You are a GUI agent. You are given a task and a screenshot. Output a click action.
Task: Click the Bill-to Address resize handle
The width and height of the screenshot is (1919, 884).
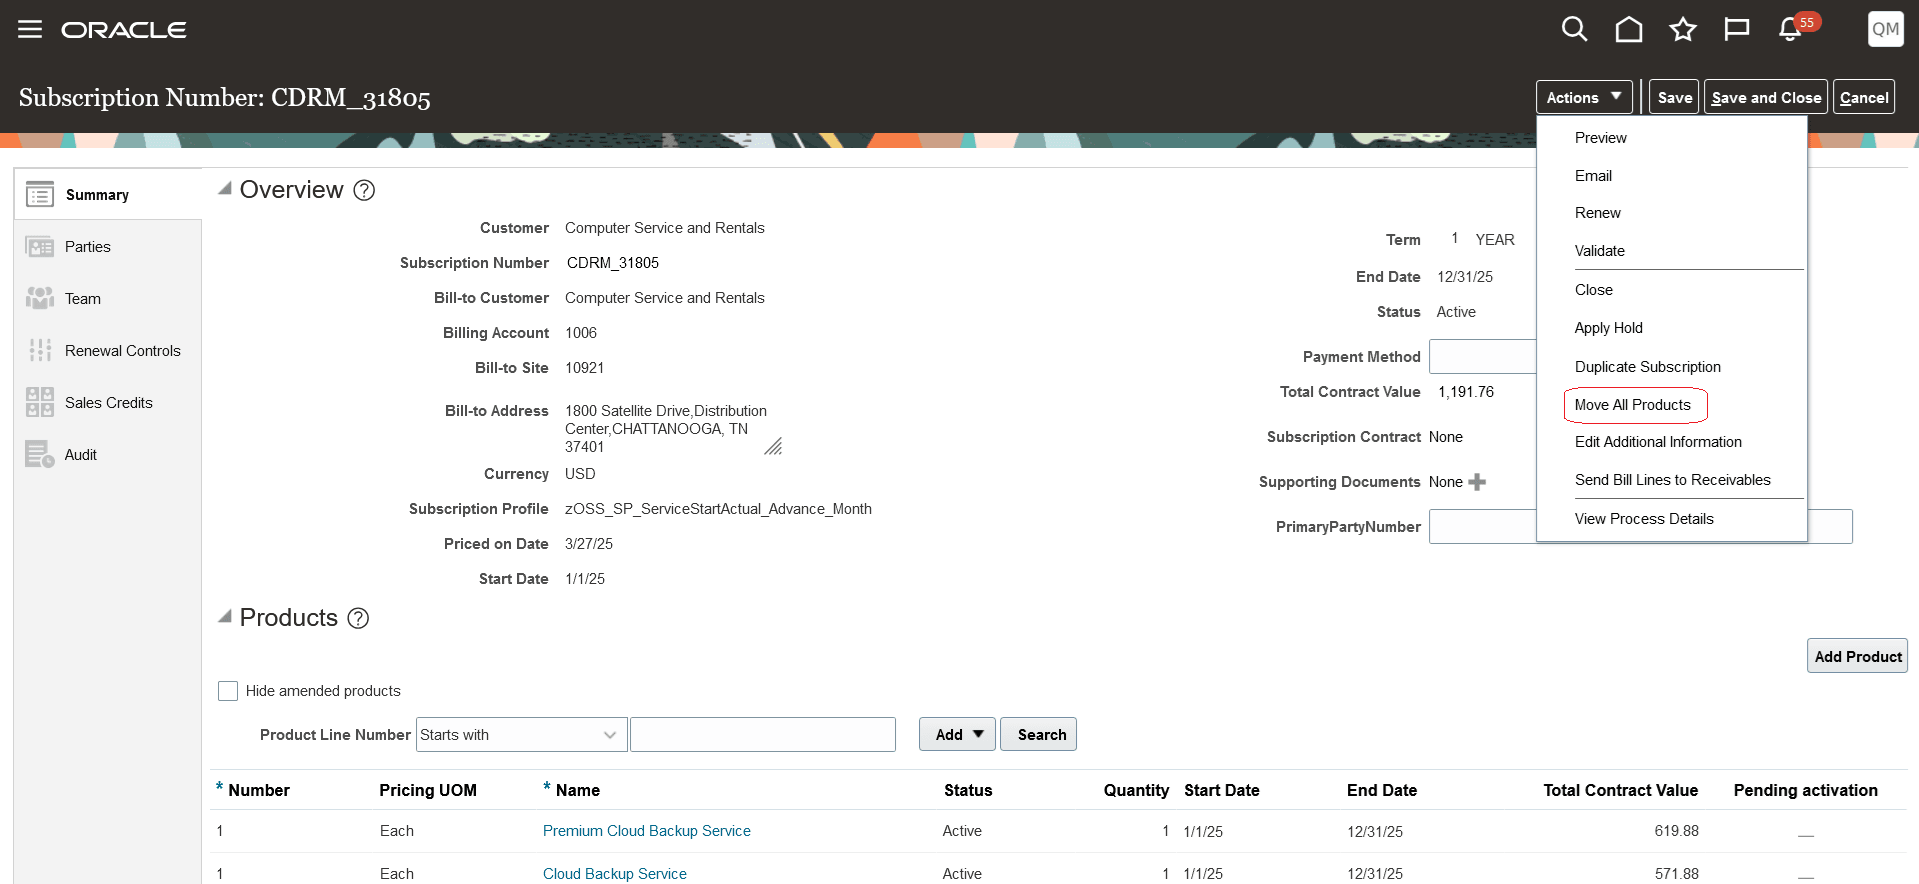click(773, 446)
